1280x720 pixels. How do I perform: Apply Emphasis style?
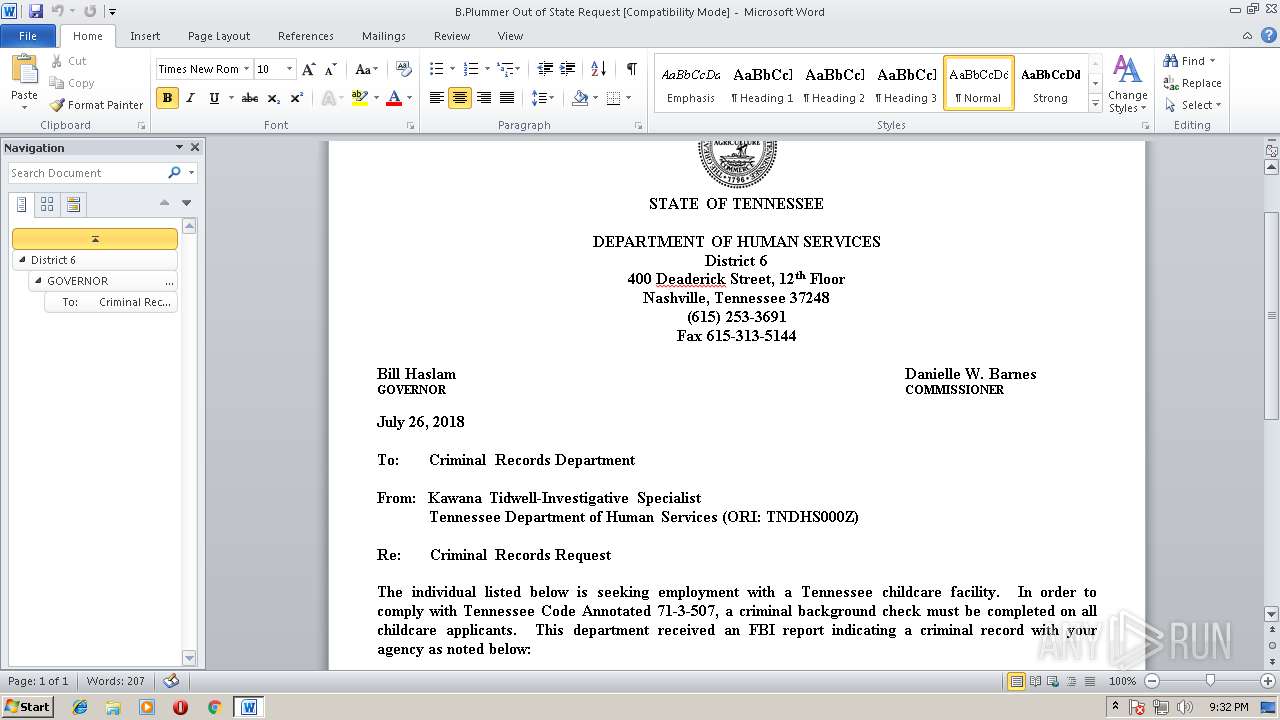pos(691,83)
